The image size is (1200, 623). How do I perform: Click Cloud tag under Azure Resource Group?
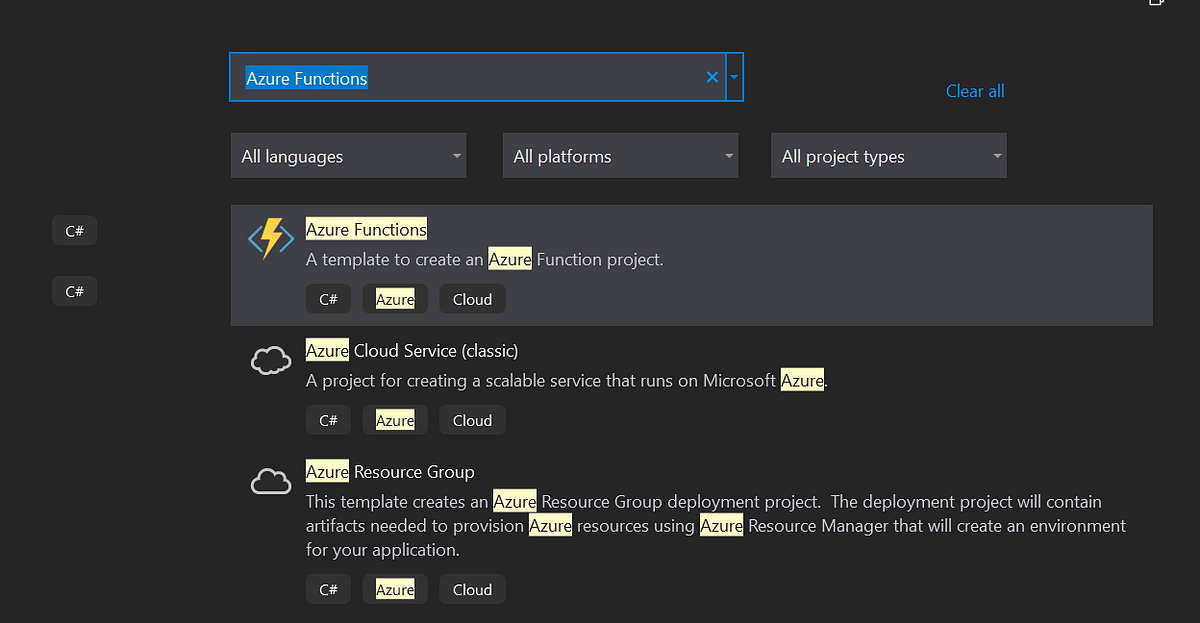(x=472, y=590)
